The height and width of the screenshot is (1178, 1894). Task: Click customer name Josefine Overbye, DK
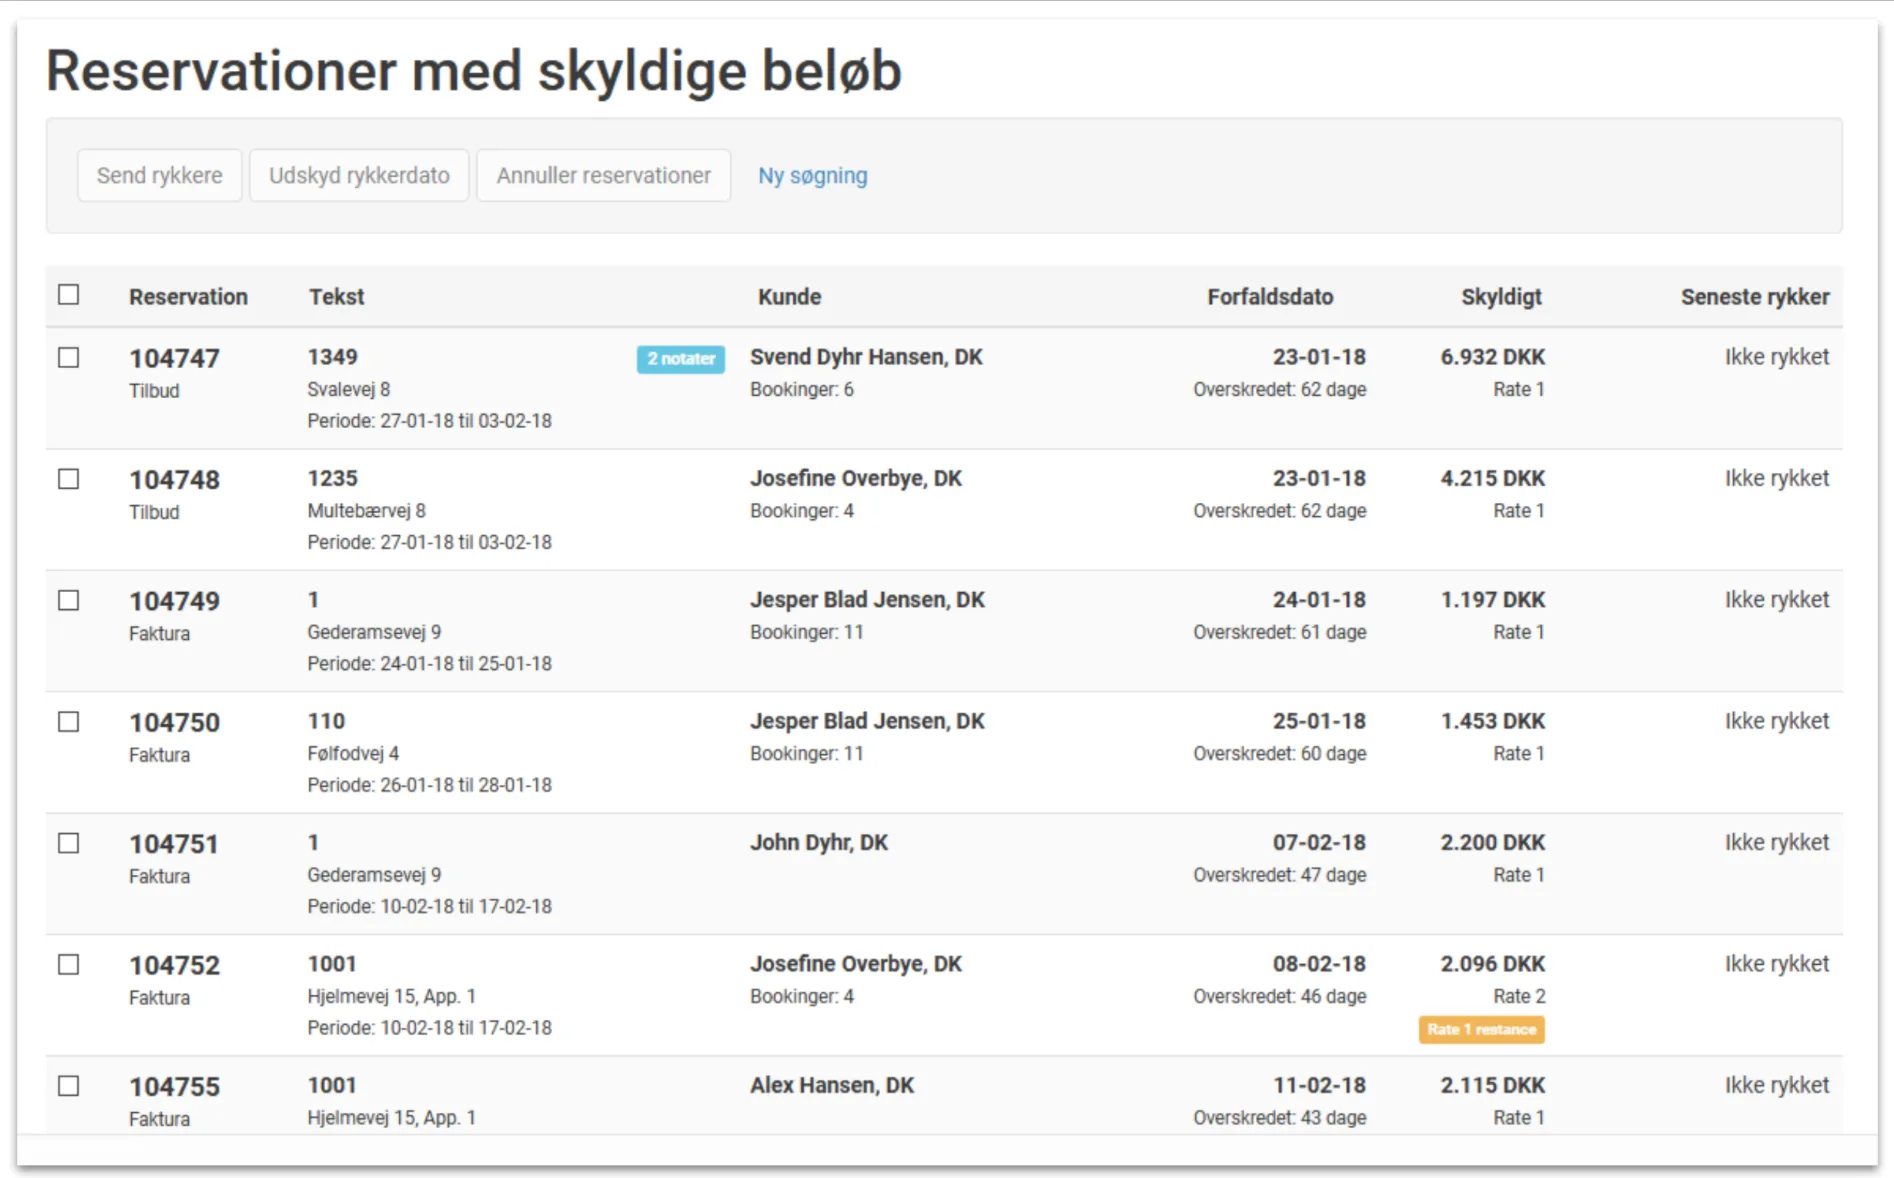click(857, 478)
